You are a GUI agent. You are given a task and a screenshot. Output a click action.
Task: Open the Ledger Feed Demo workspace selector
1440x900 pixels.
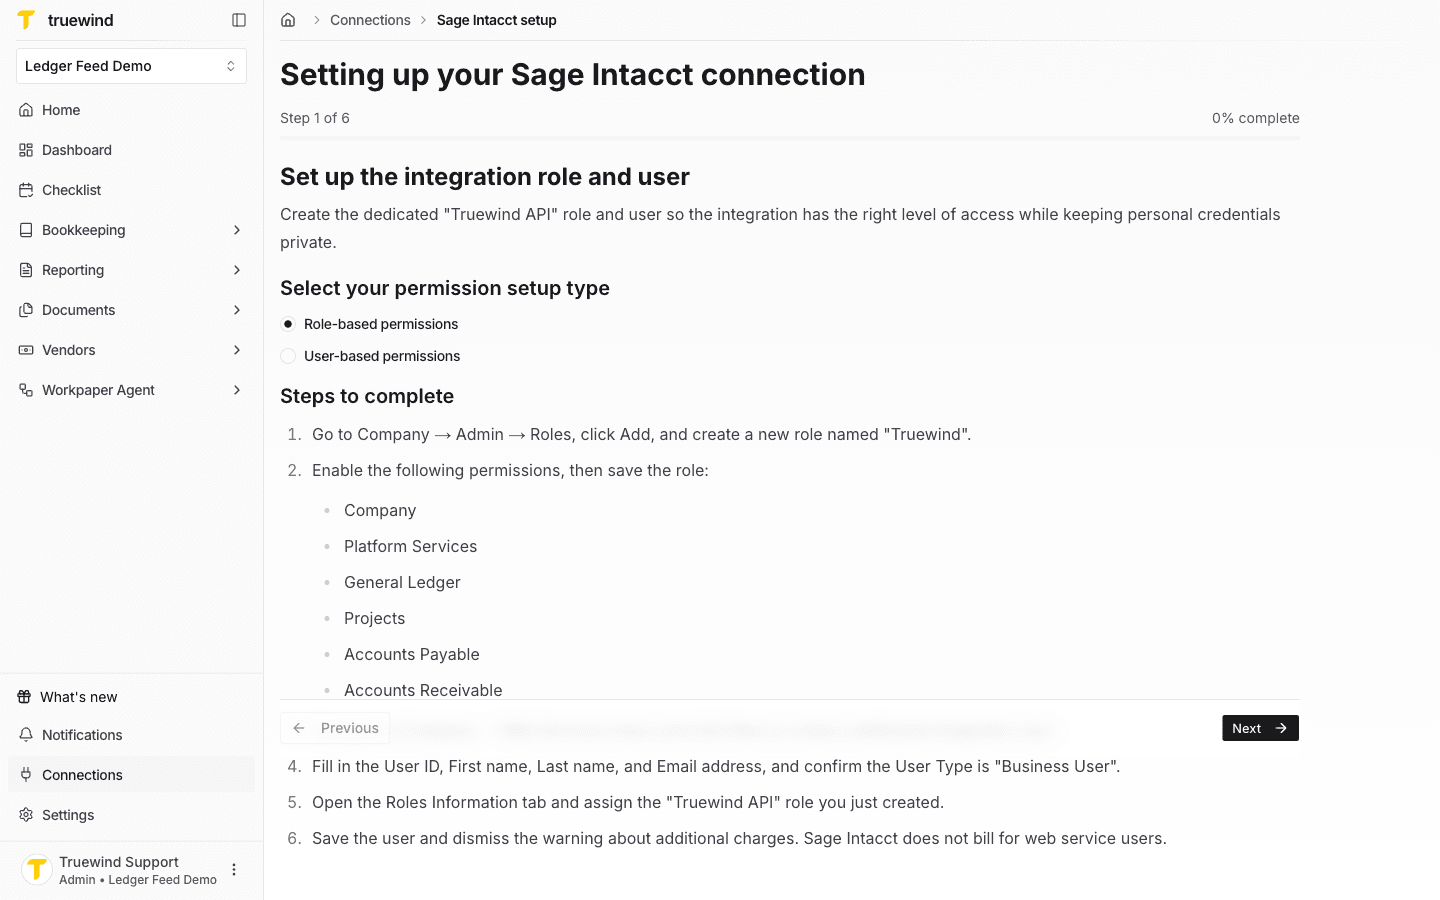tap(131, 65)
